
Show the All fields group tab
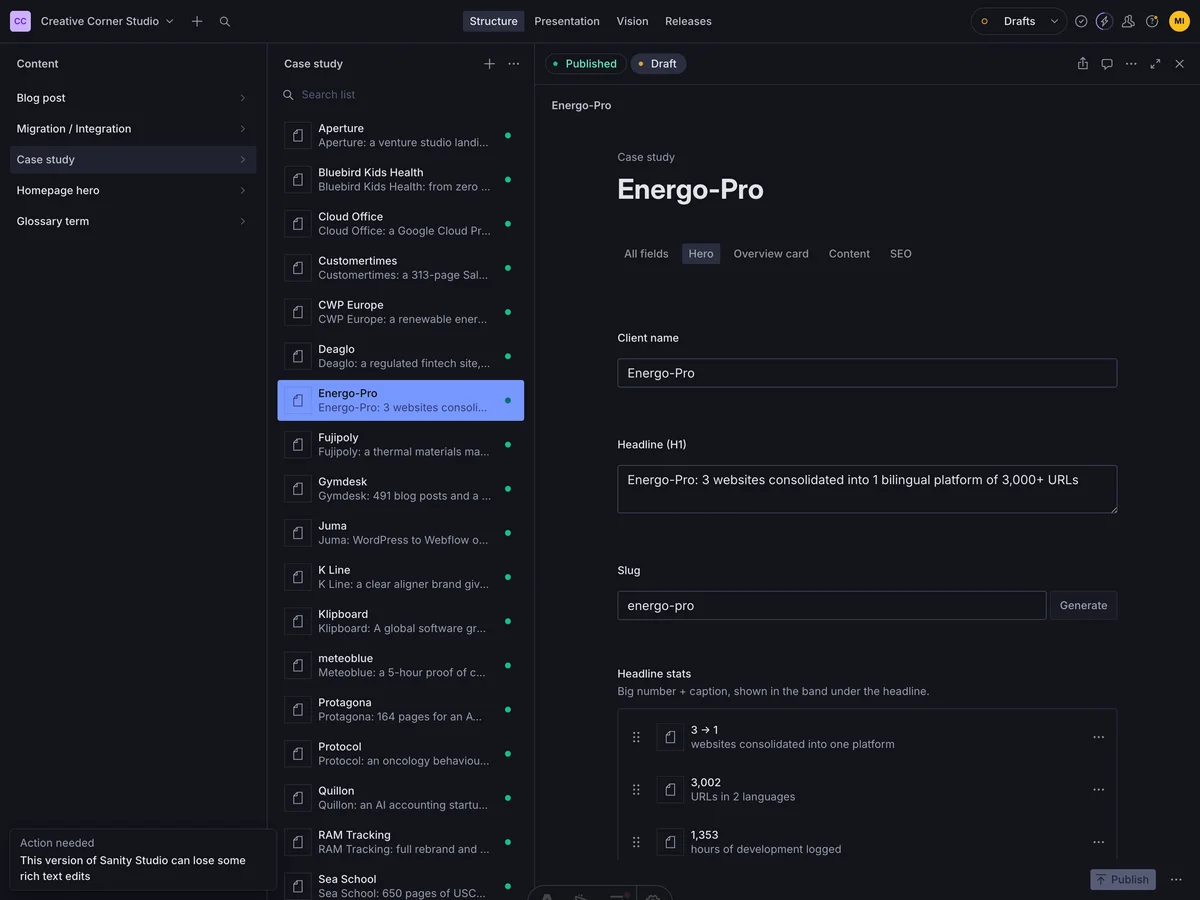pyautogui.click(x=646, y=254)
